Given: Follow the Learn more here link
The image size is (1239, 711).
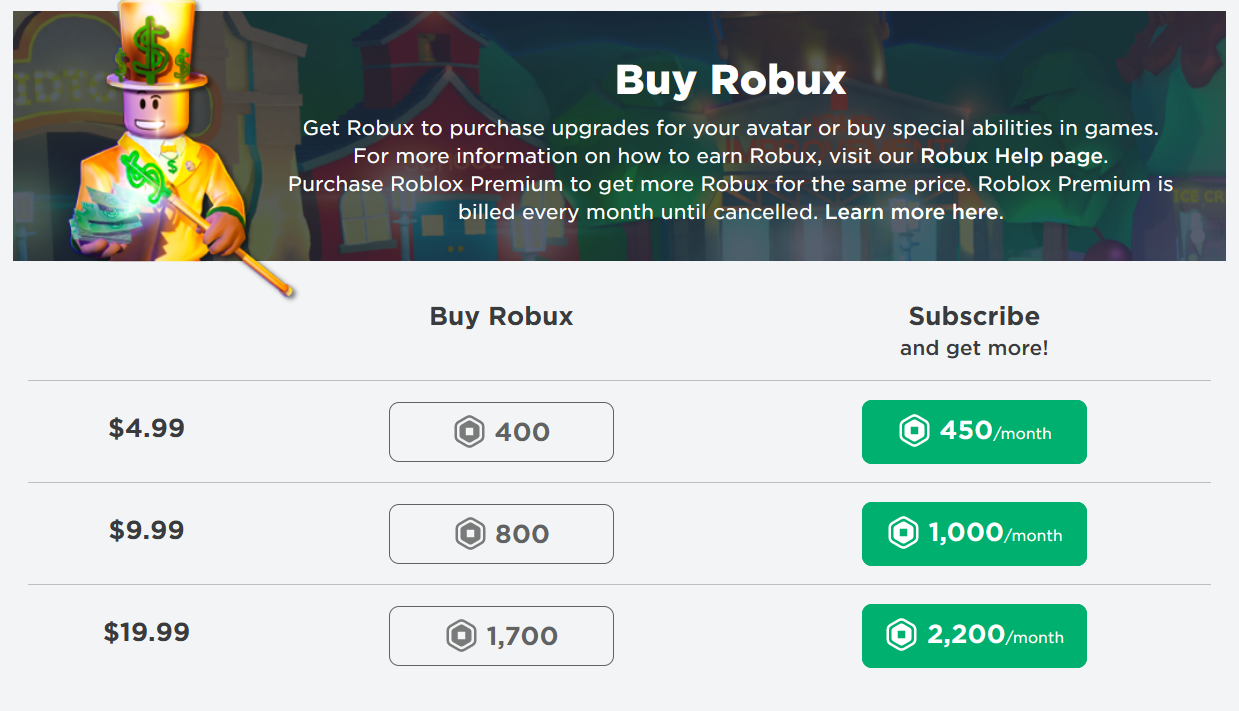Looking at the screenshot, I should tap(911, 212).
